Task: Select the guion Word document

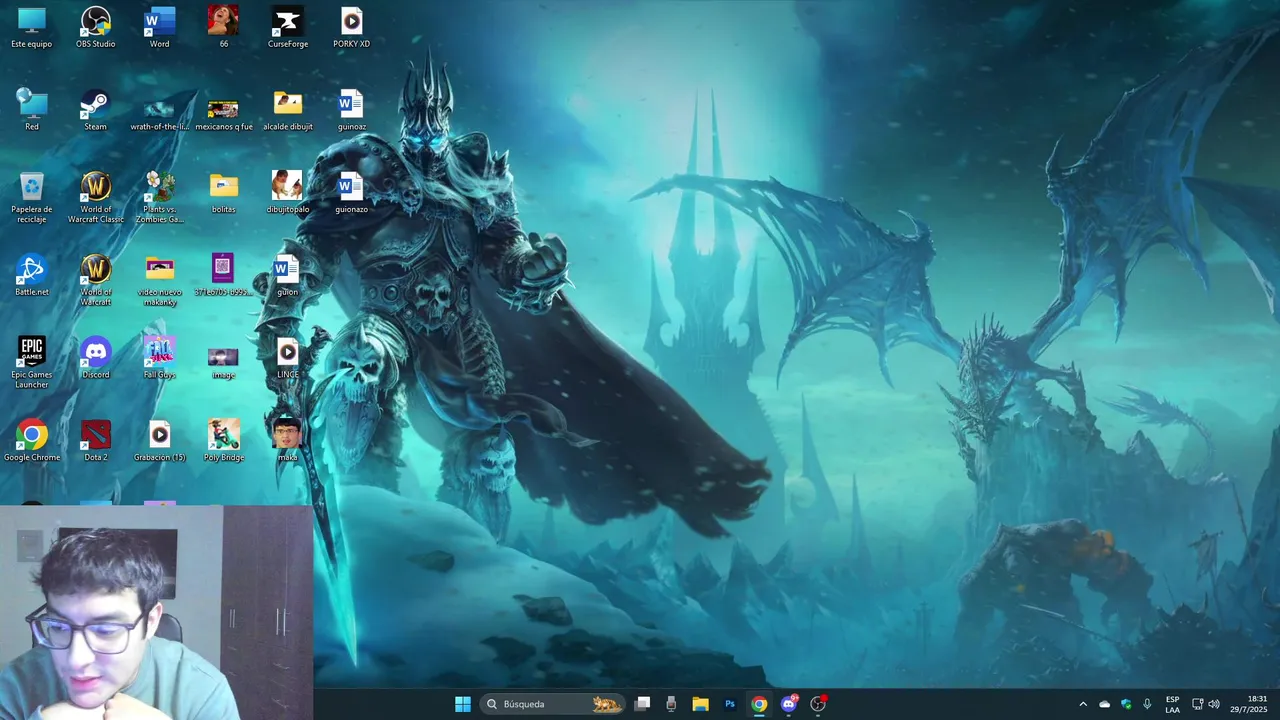Action: (x=287, y=275)
